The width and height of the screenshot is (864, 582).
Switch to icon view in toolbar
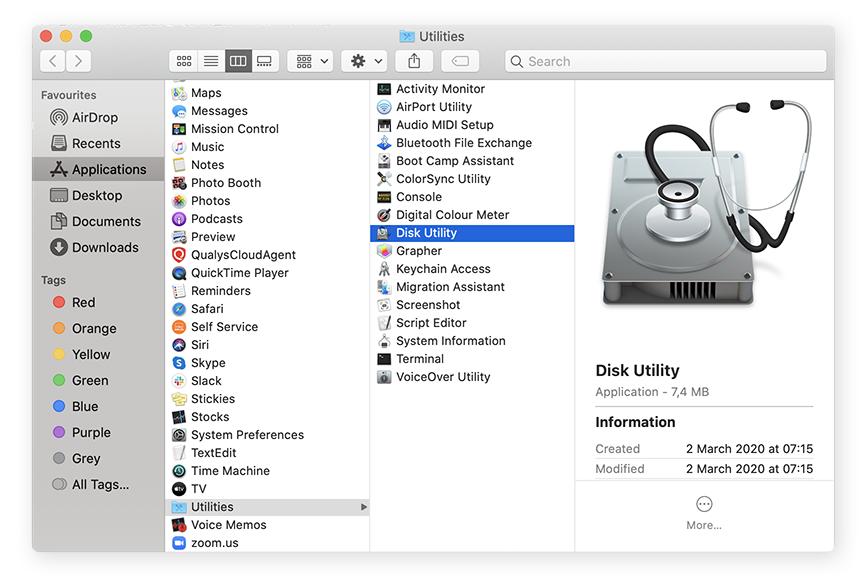tap(183, 61)
